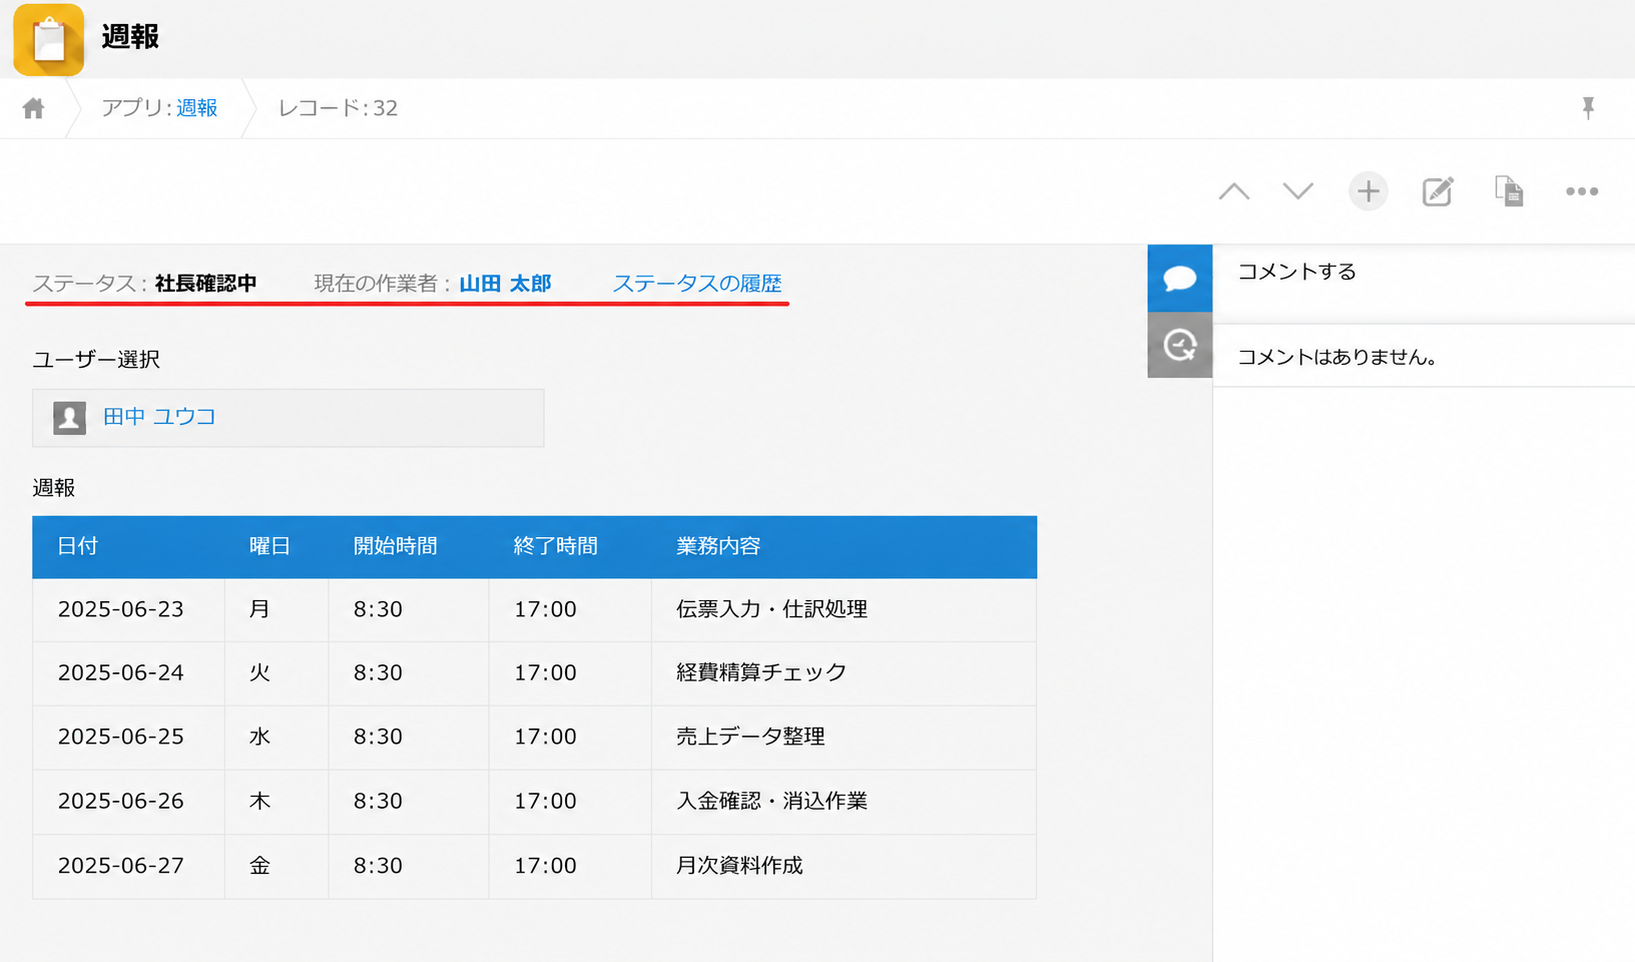Add a new record with plus icon
Viewport: 1635px width, 962px height.
pyautogui.click(x=1368, y=191)
